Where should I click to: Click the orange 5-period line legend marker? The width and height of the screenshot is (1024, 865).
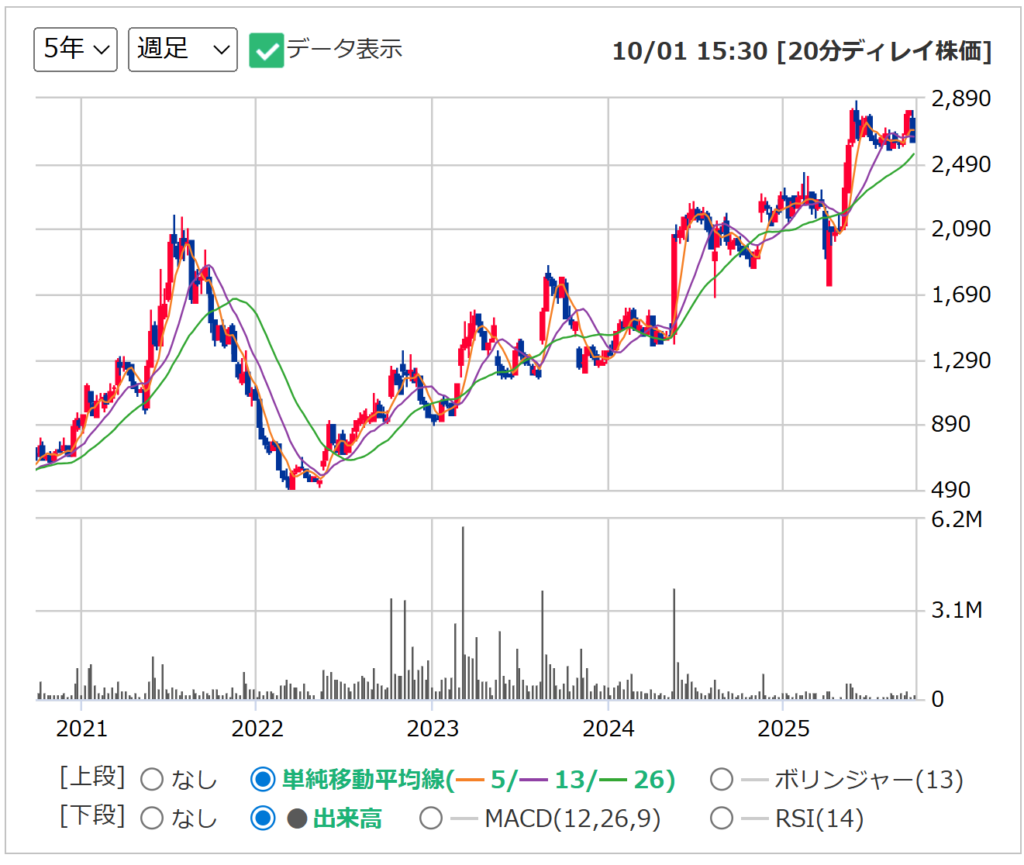470,779
